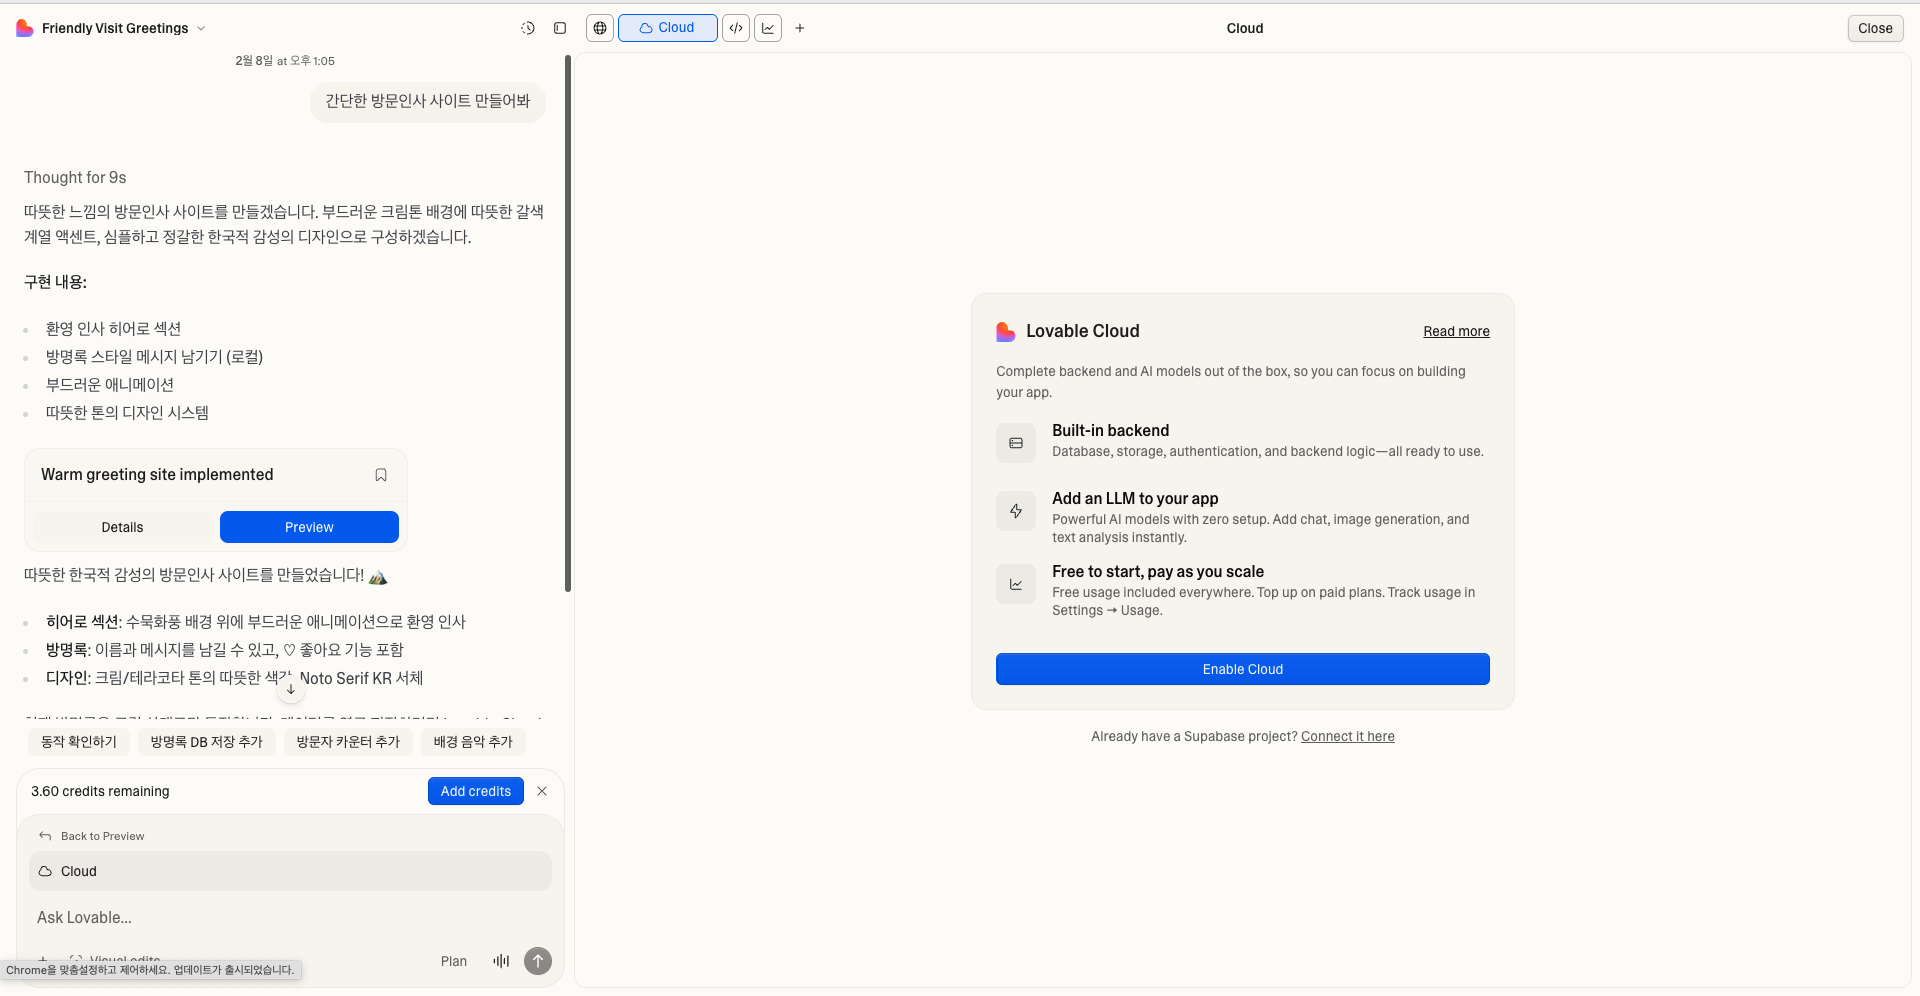The image size is (1920, 996).
Task: Toggle Plan mode
Action: (x=454, y=961)
